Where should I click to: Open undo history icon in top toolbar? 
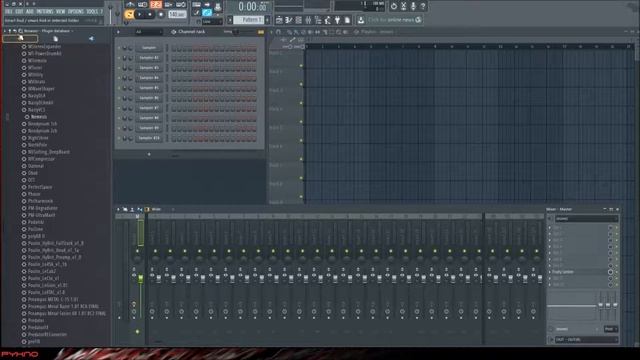click(x=393, y=6)
